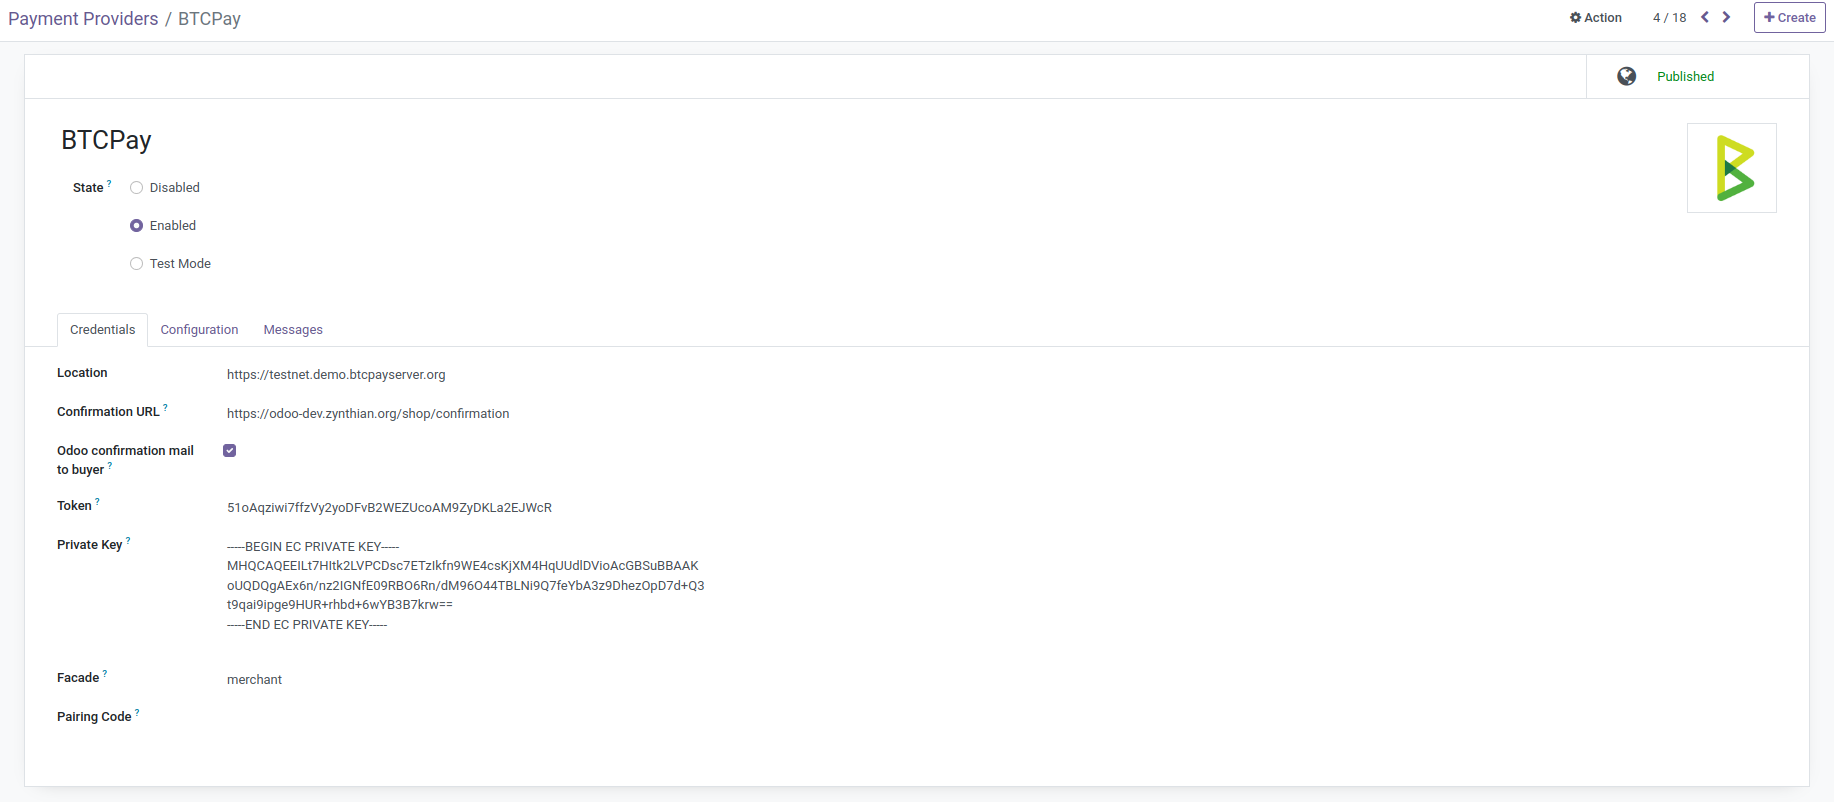Click the Token value text
Screen dimensions: 1834x802
(x=389, y=508)
